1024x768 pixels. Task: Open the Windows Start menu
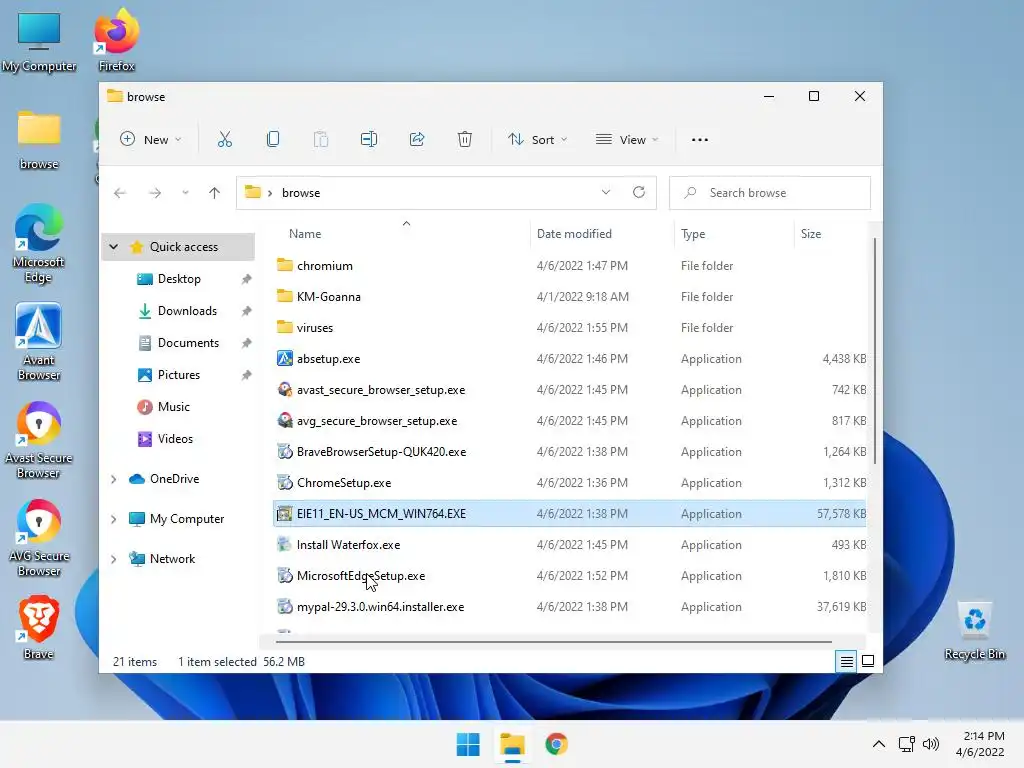point(468,744)
